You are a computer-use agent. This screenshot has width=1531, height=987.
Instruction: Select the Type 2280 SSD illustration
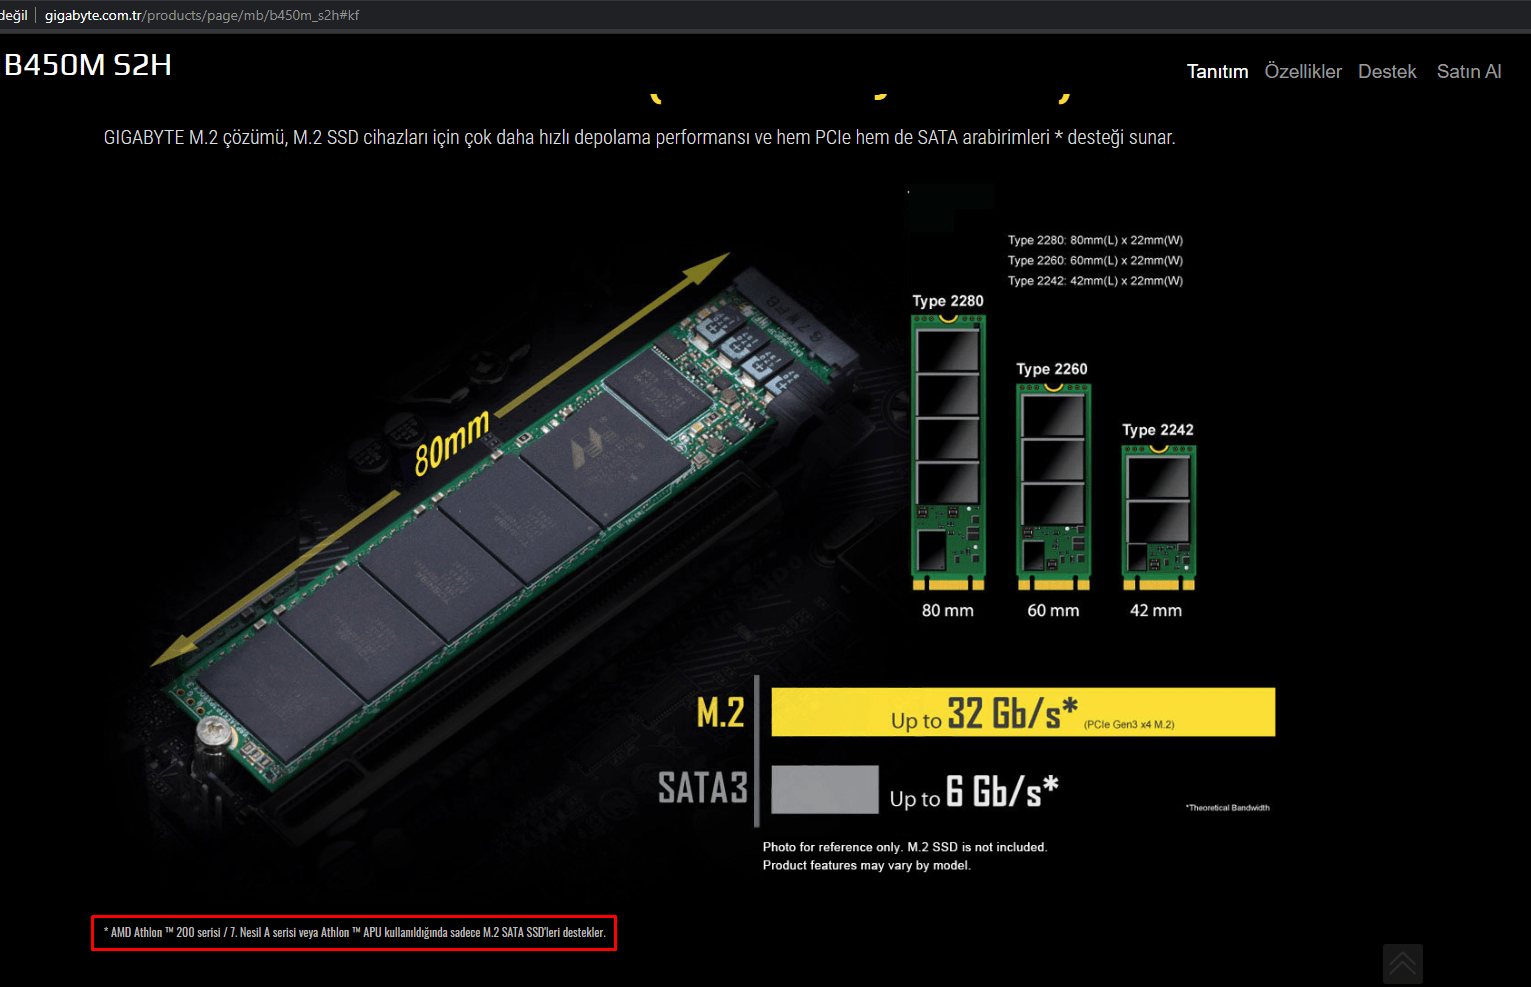pos(948,452)
